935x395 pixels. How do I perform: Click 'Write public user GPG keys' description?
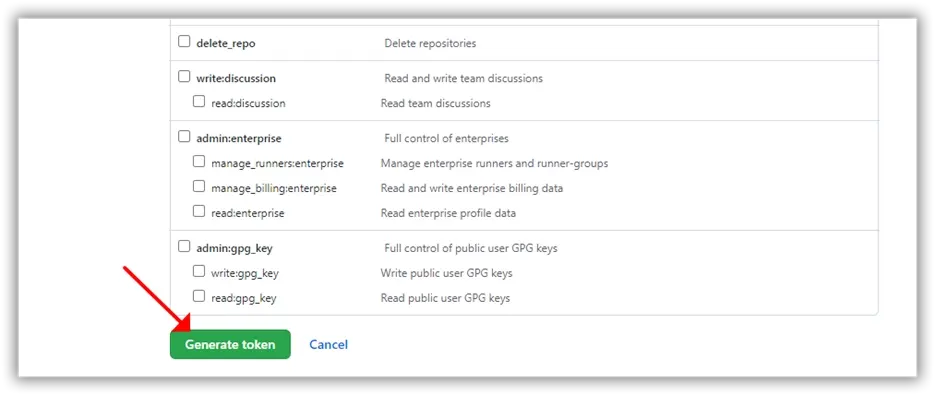pos(446,273)
